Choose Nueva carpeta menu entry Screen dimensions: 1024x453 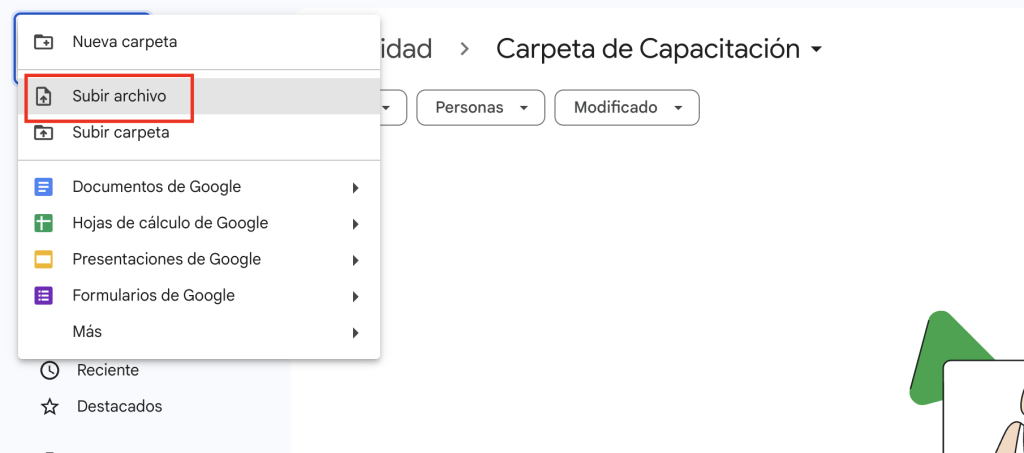tap(124, 42)
